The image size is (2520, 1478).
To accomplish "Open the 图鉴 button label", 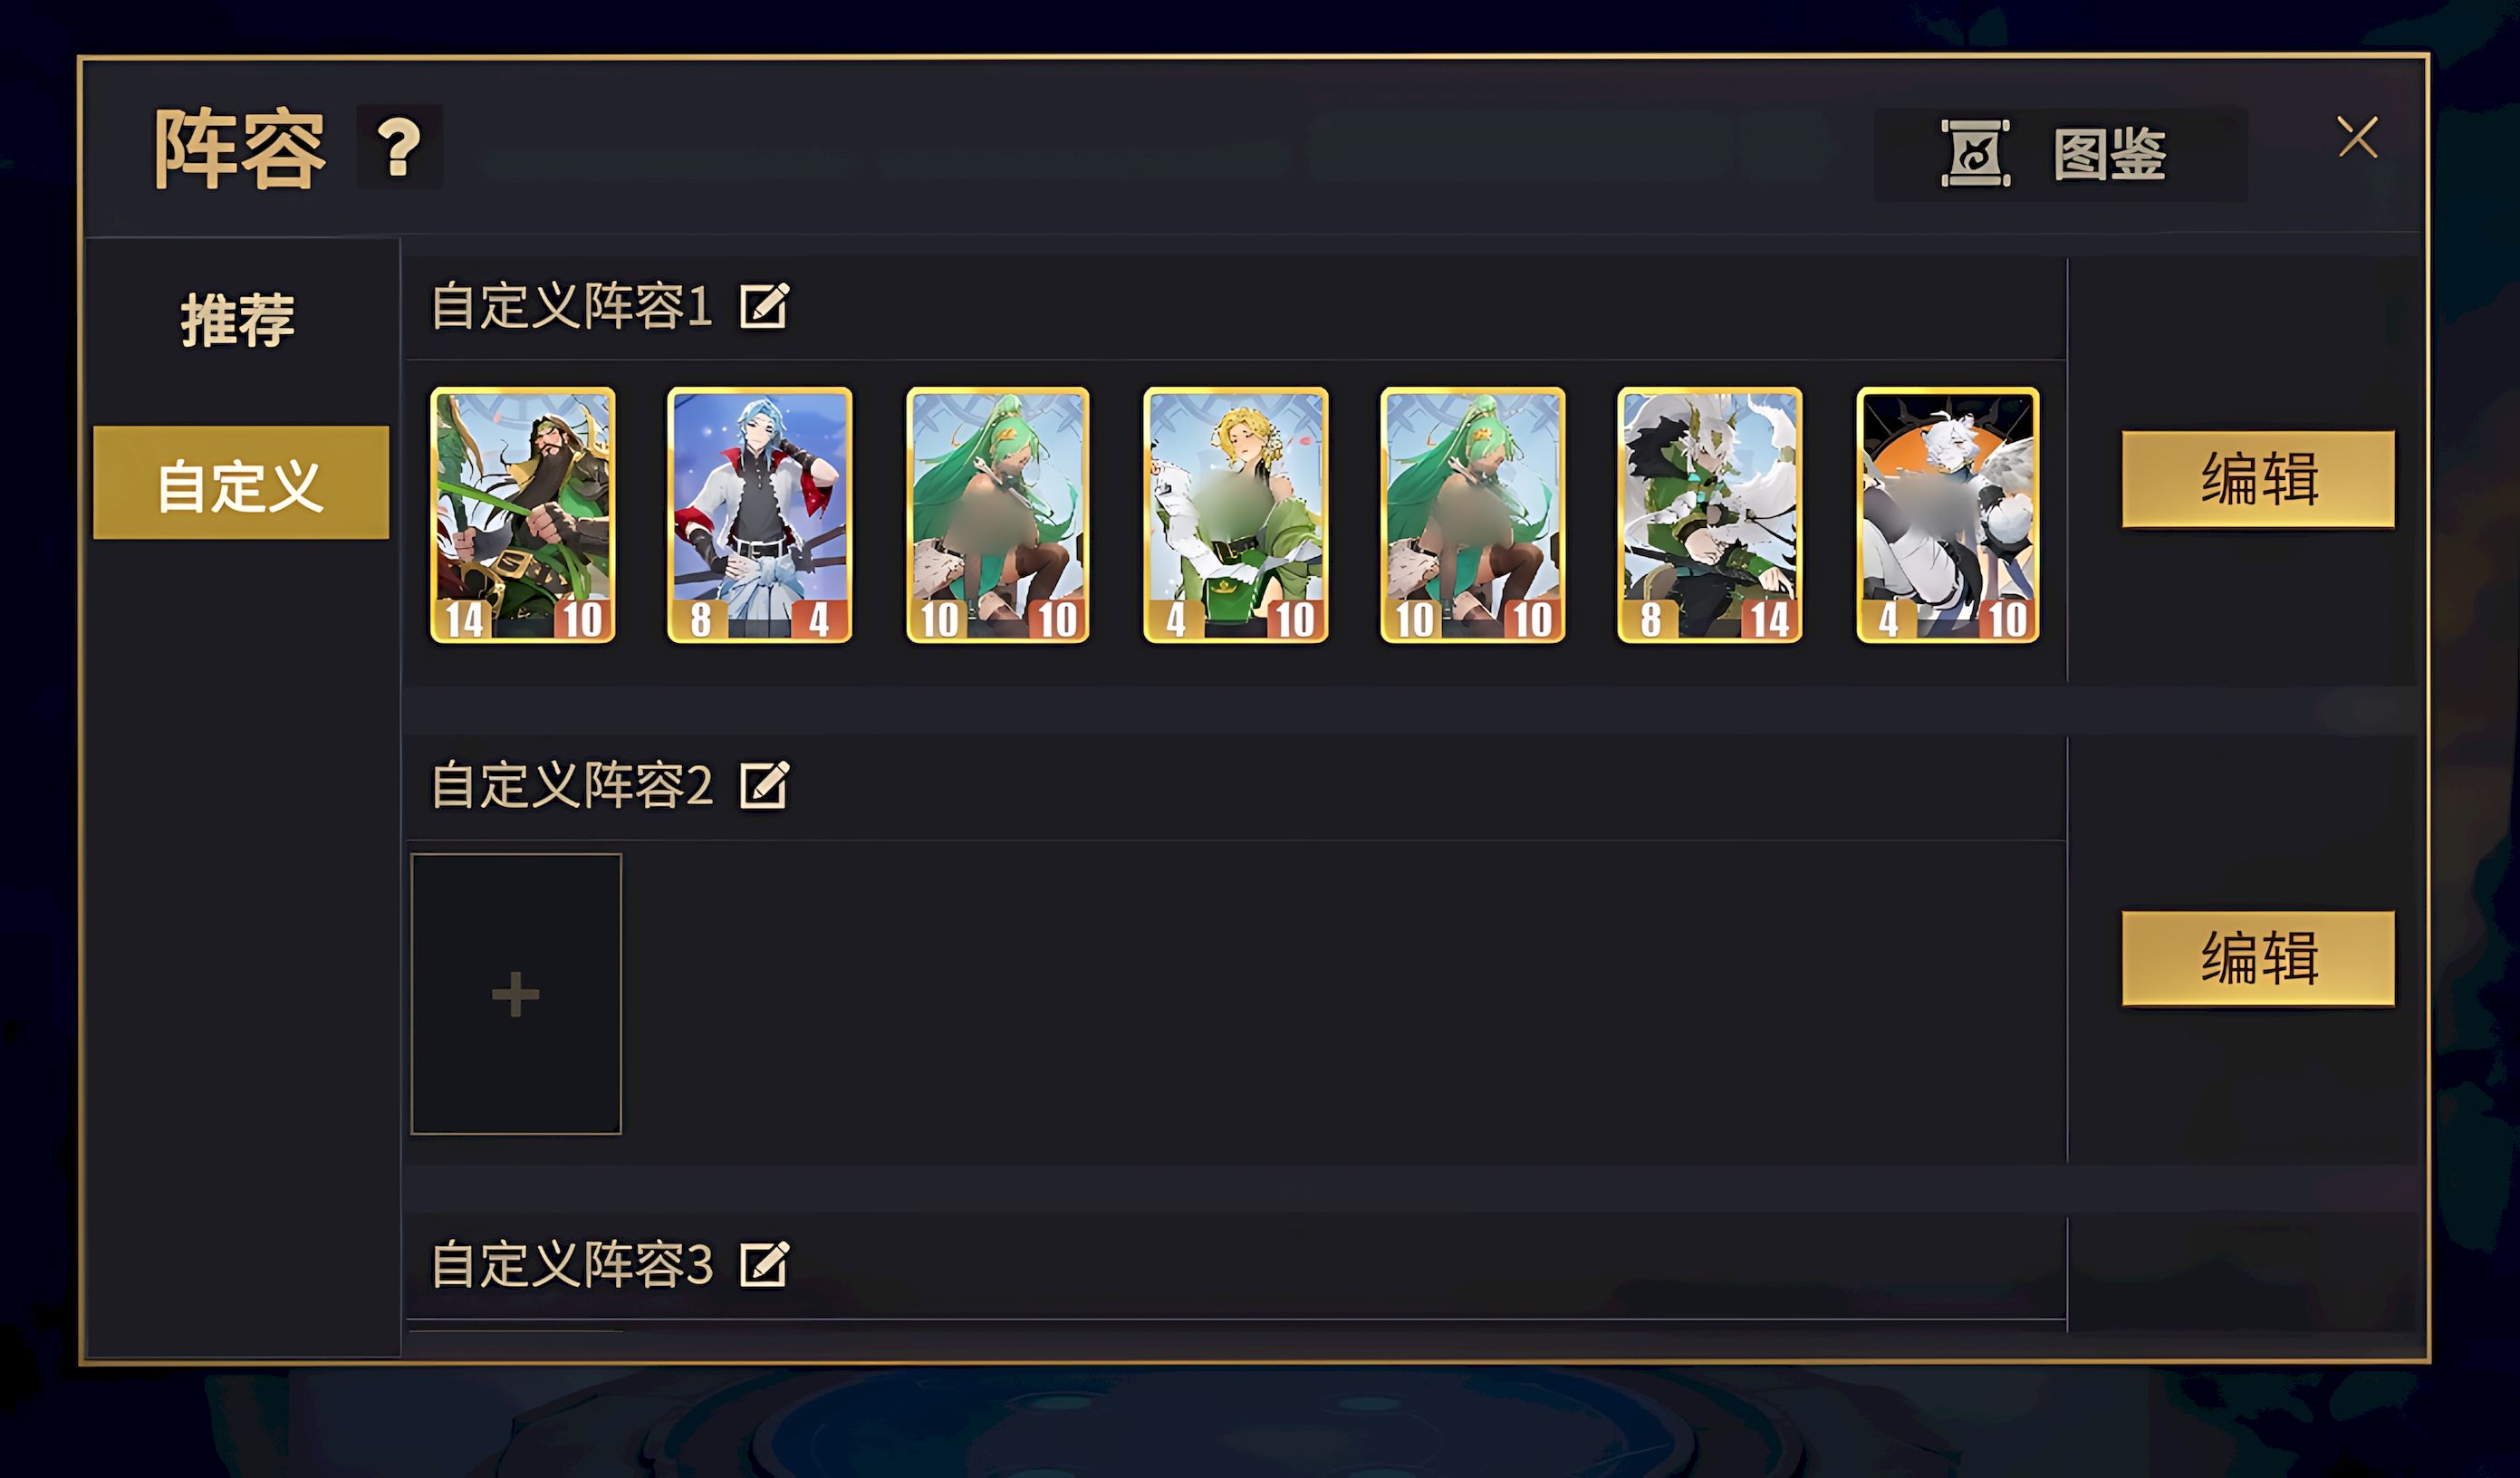I will click(x=2109, y=154).
